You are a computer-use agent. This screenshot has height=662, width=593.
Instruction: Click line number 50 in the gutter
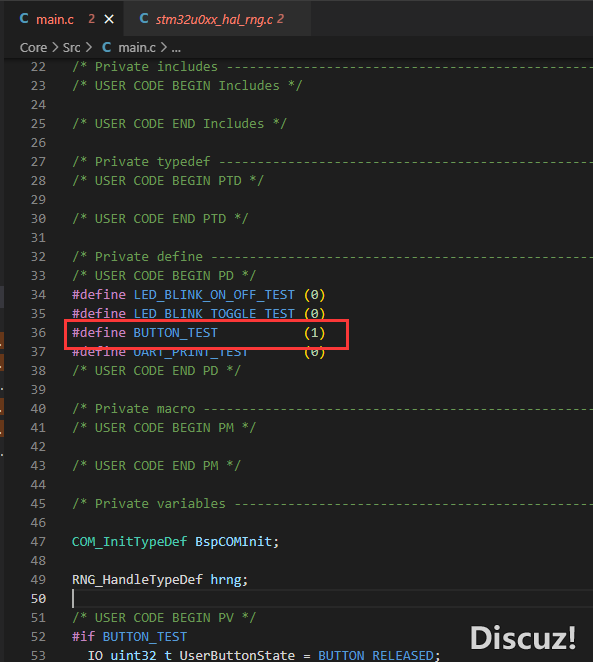(x=38, y=599)
